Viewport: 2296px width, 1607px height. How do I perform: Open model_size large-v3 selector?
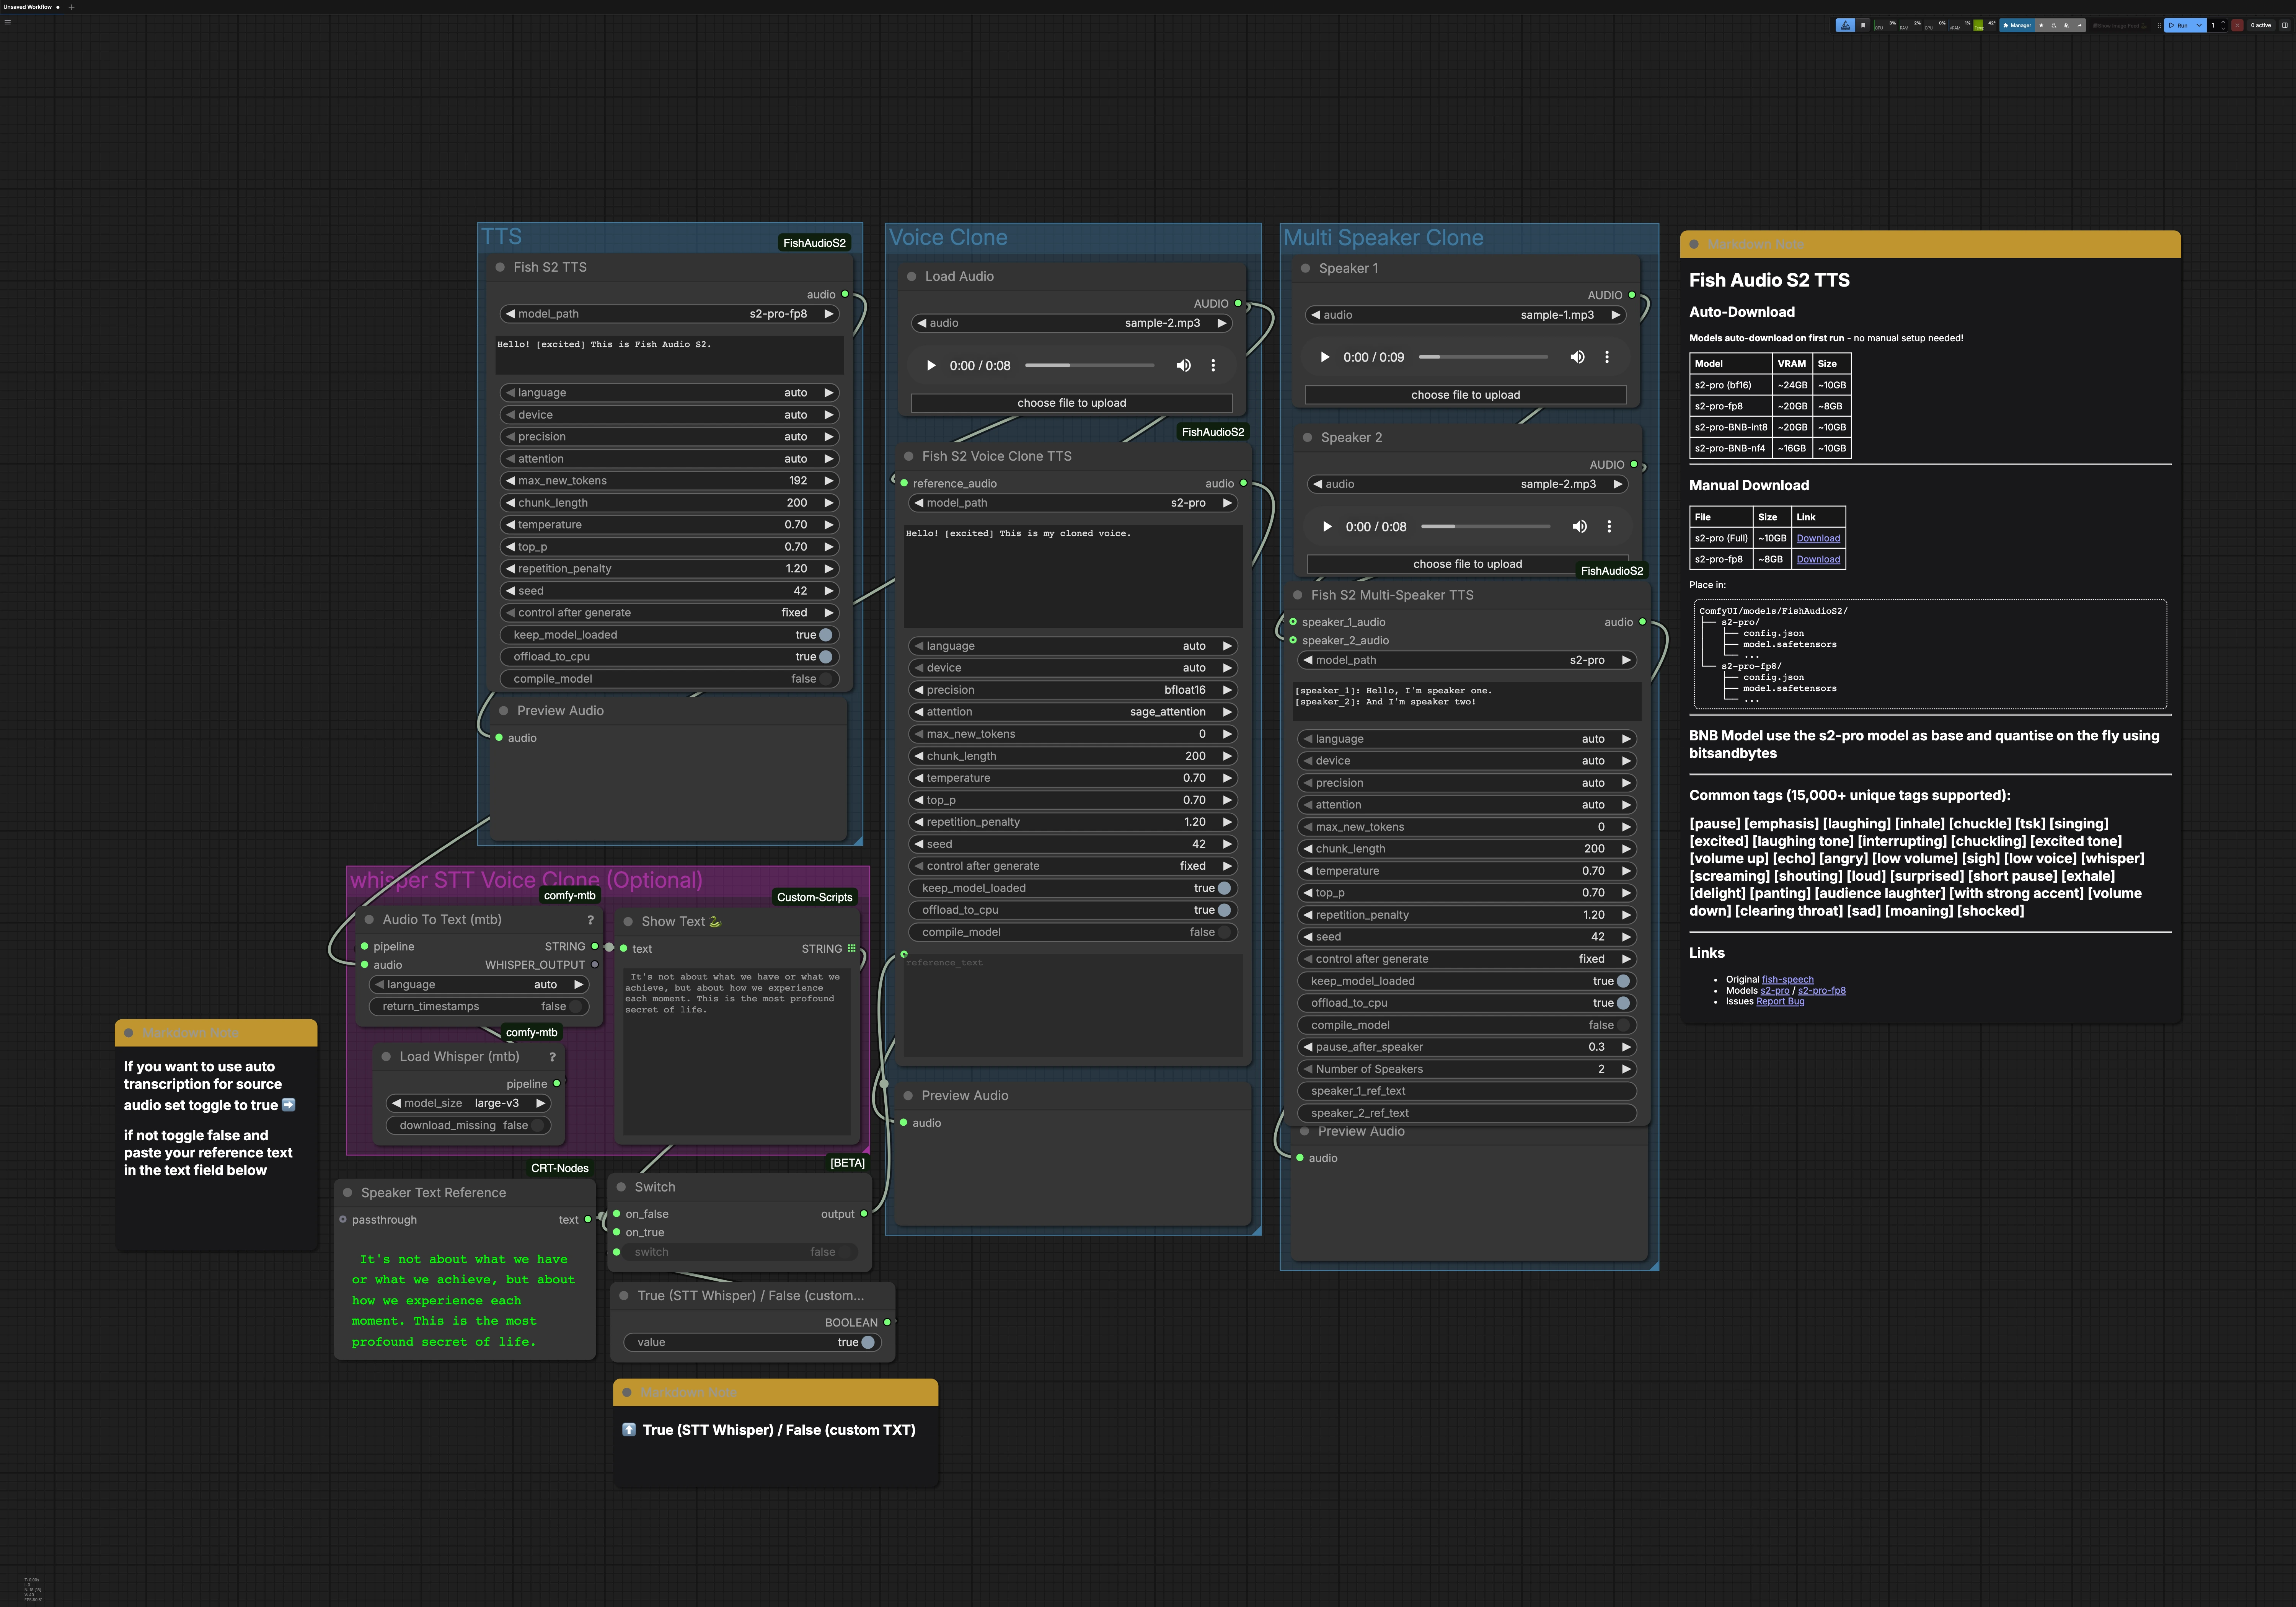pos(468,1103)
